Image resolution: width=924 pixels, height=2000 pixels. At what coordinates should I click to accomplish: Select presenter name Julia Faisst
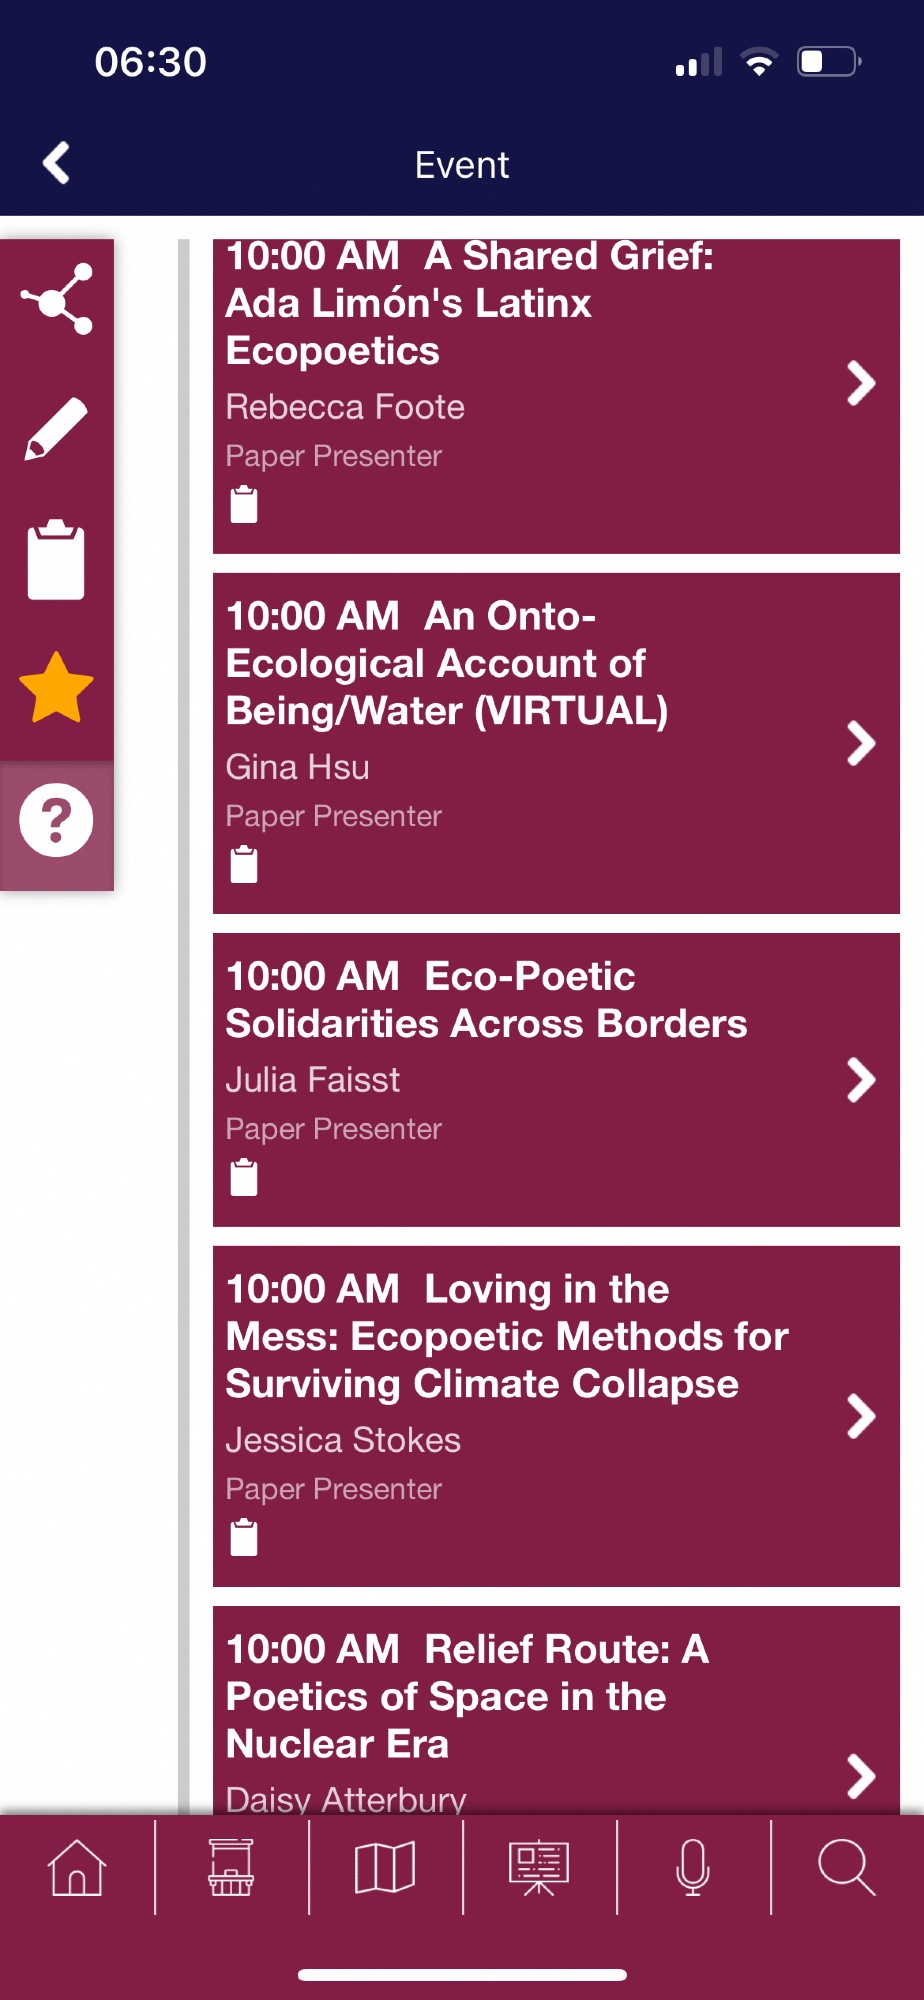tap(313, 1080)
